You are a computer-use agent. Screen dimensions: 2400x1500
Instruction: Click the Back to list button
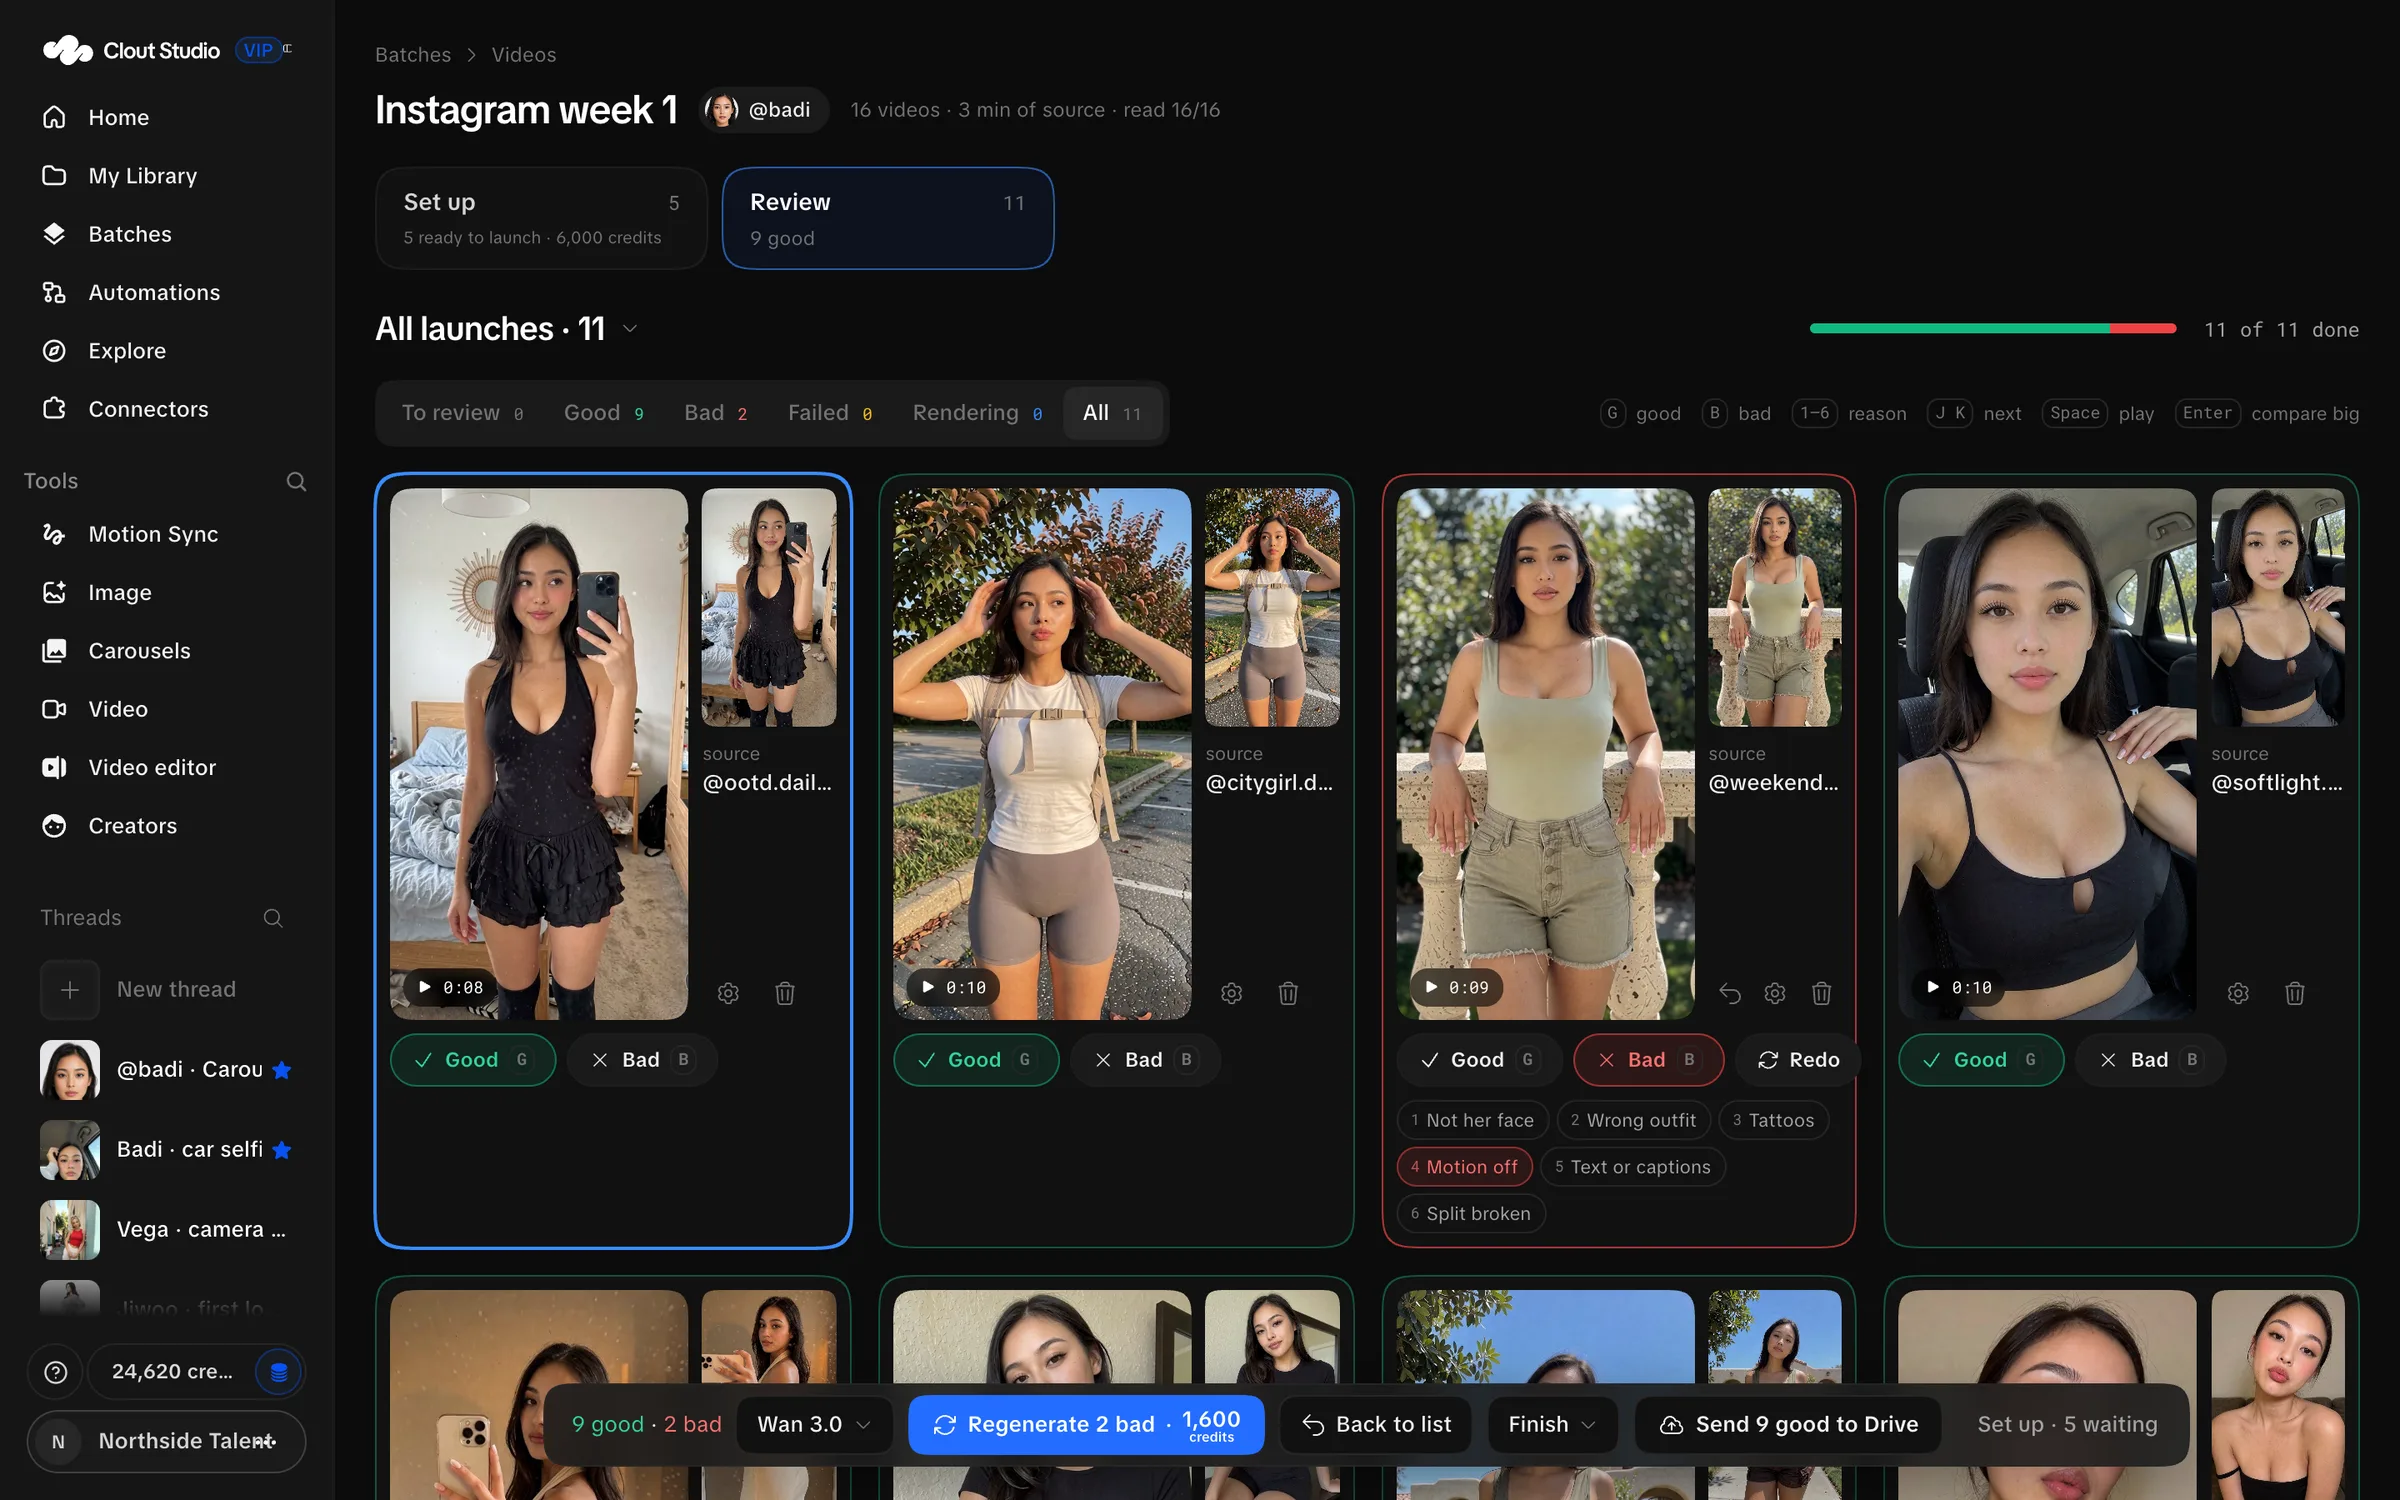point(1376,1424)
